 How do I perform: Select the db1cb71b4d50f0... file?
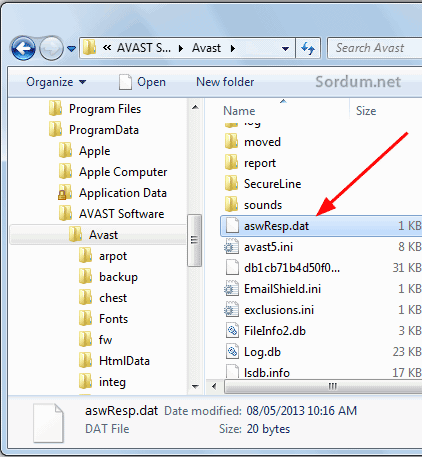point(292,268)
